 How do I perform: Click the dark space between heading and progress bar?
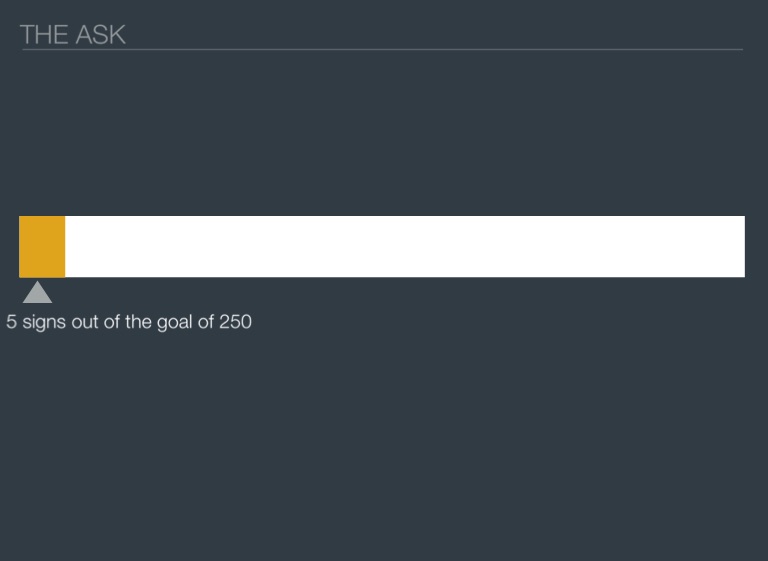(x=384, y=130)
